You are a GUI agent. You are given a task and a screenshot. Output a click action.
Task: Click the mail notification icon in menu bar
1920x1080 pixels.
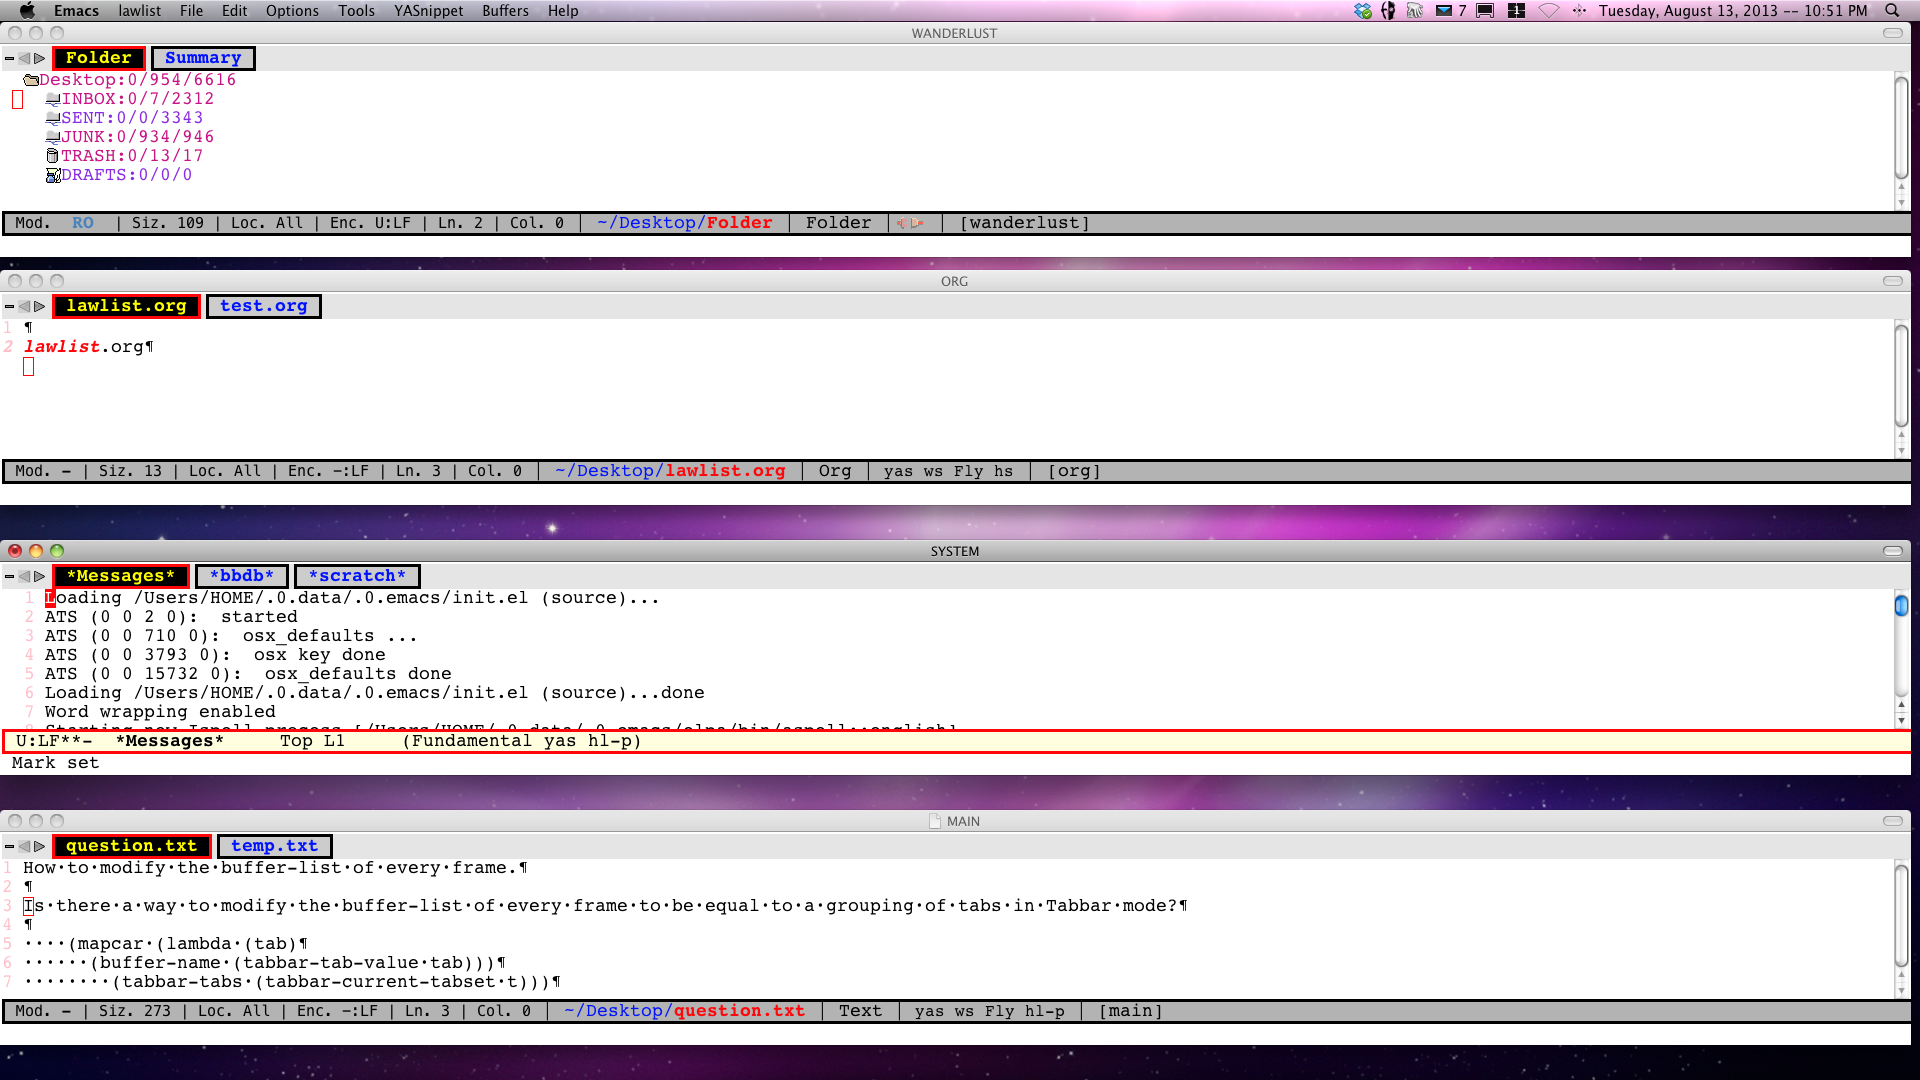click(1443, 11)
